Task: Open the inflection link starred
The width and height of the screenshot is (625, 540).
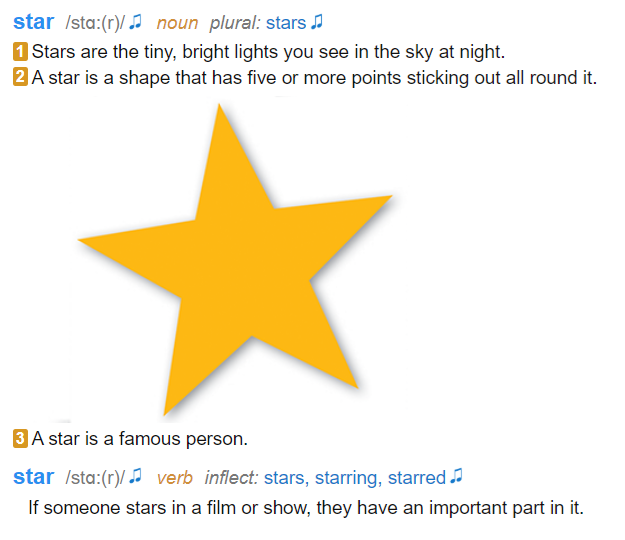Action: pos(417,478)
